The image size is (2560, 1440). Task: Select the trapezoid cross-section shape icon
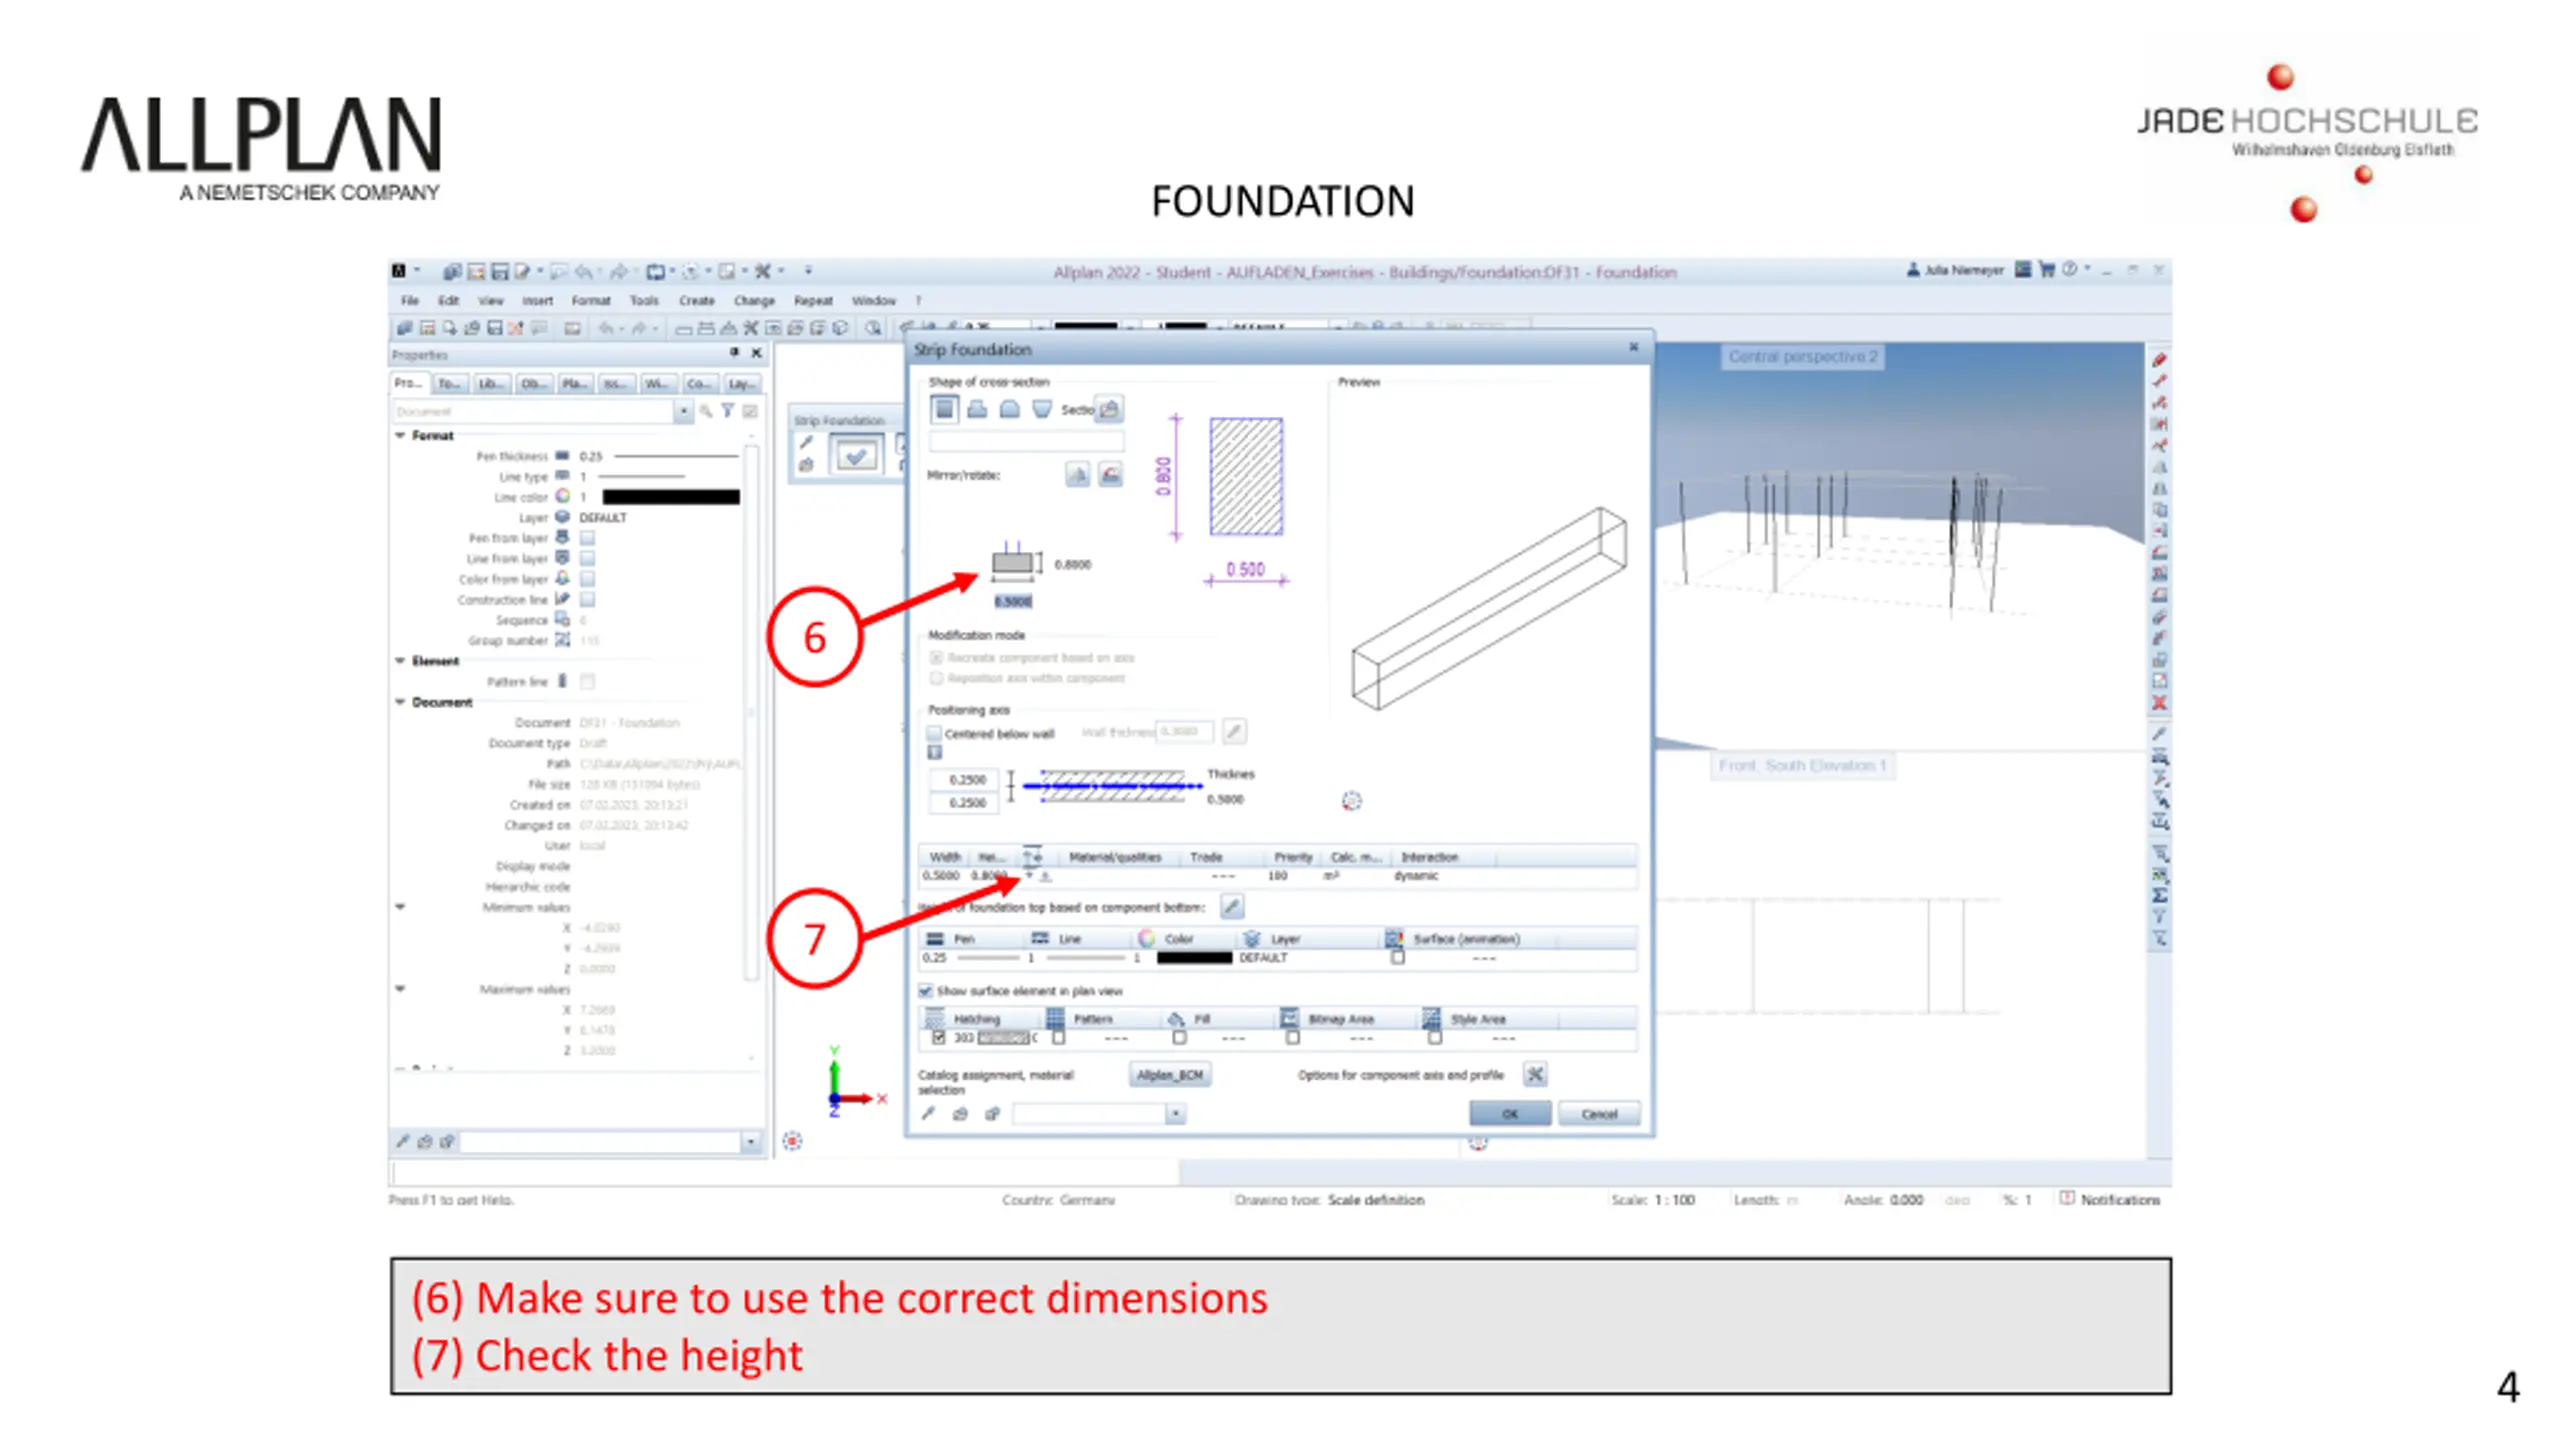click(x=1042, y=408)
